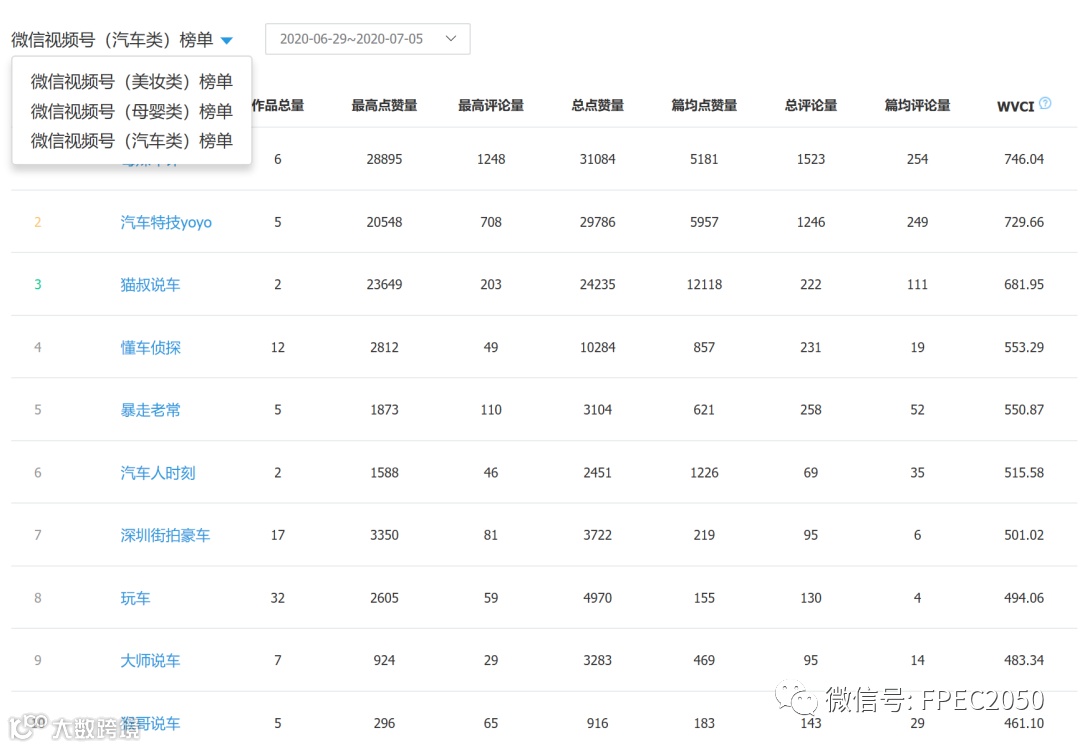The image size is (1080, 748).
Task: Click the highest-likes value 28895
Action: coord(384,159)
